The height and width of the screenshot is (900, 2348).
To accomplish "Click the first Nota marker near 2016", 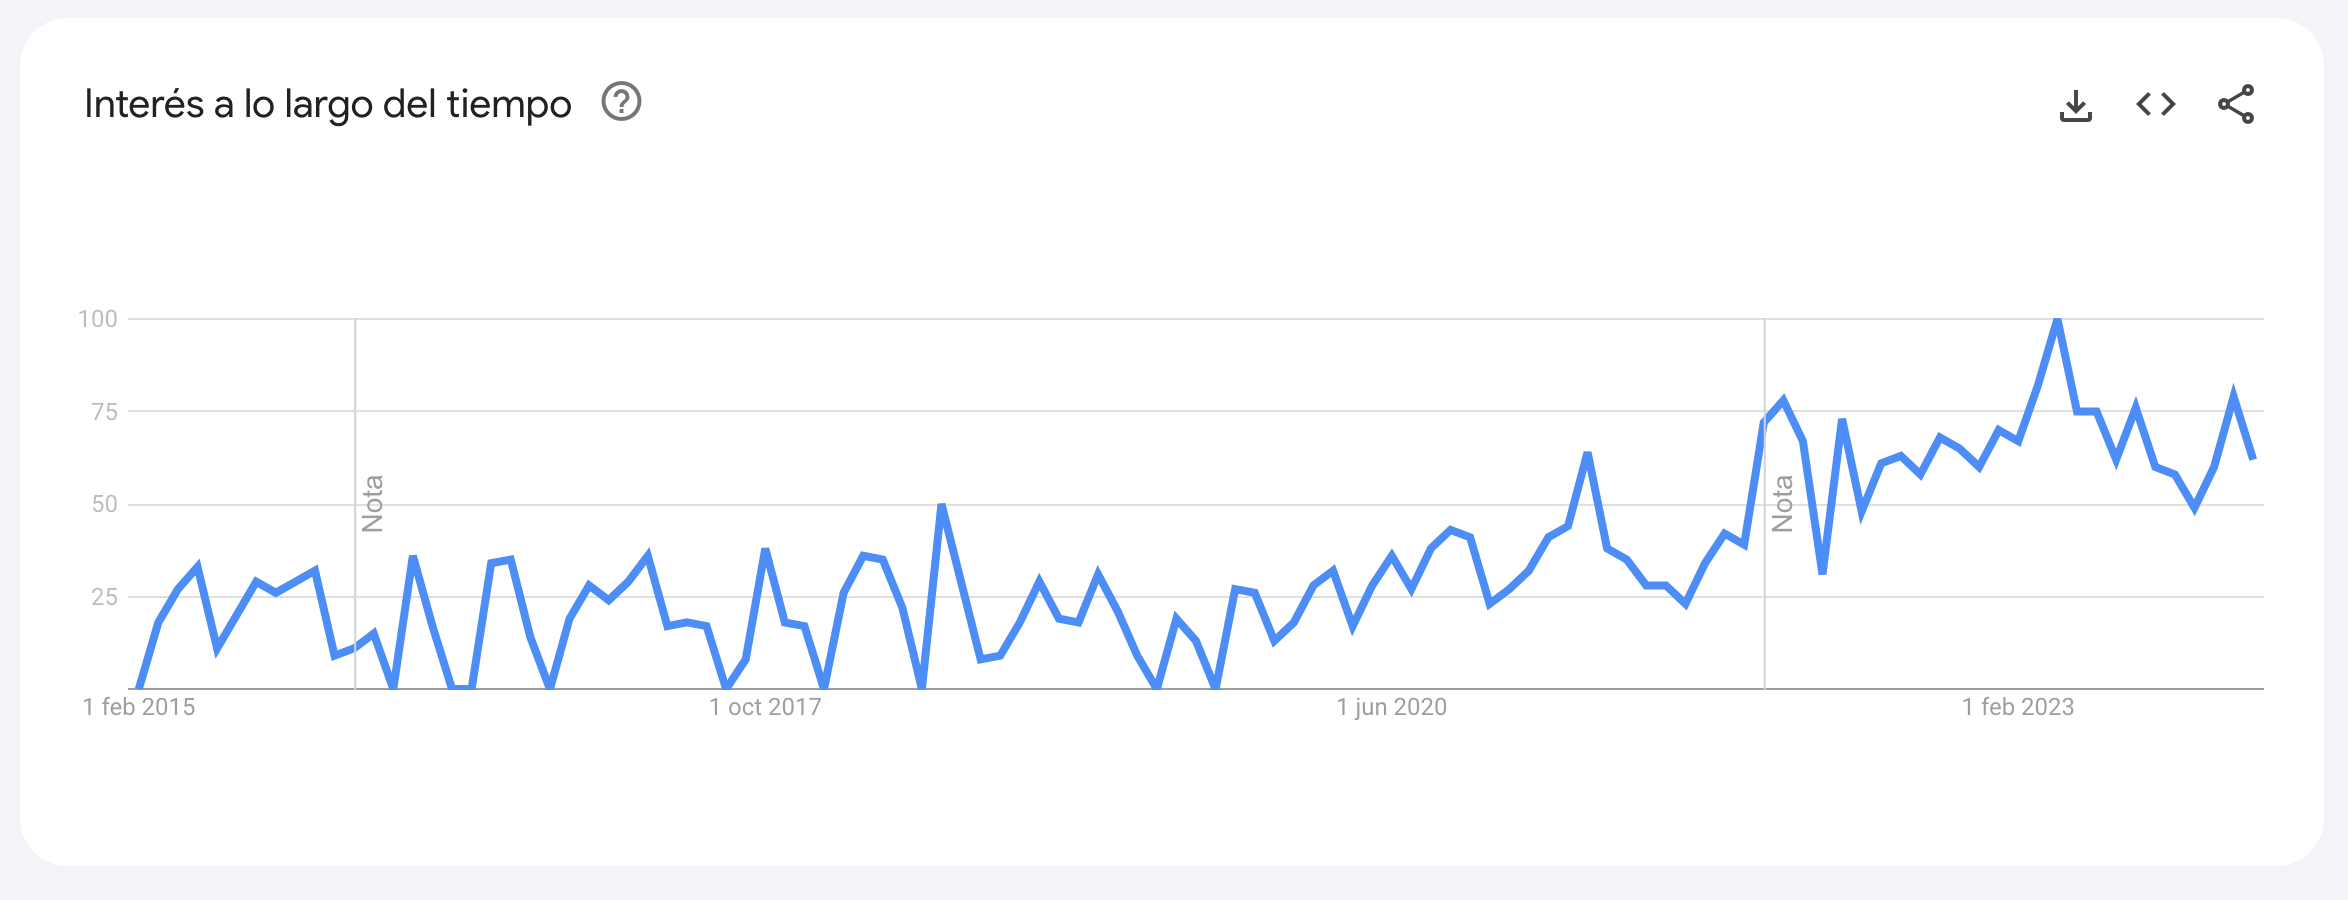I will click(372, 503).
